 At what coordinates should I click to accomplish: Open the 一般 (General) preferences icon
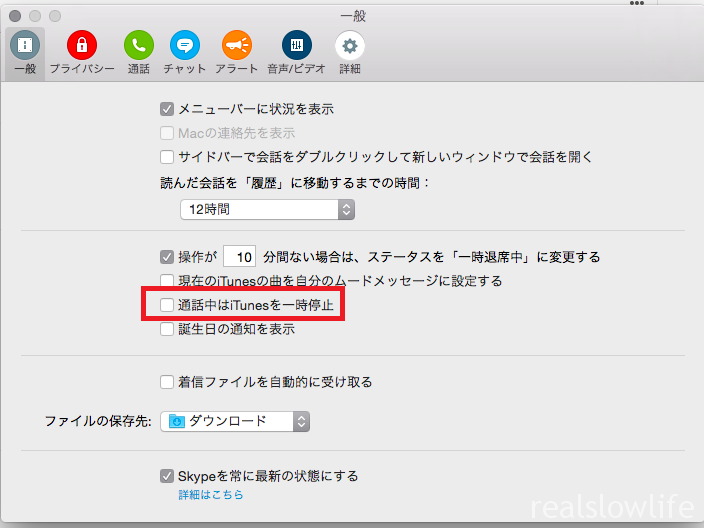click(x=25, y=45)
